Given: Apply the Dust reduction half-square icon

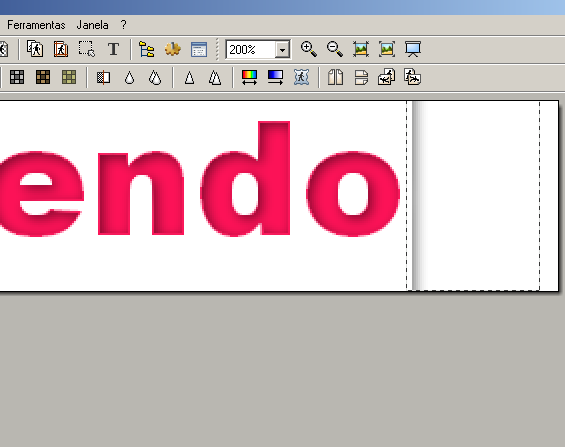Looking at the screenshot, I should [103, 77].
